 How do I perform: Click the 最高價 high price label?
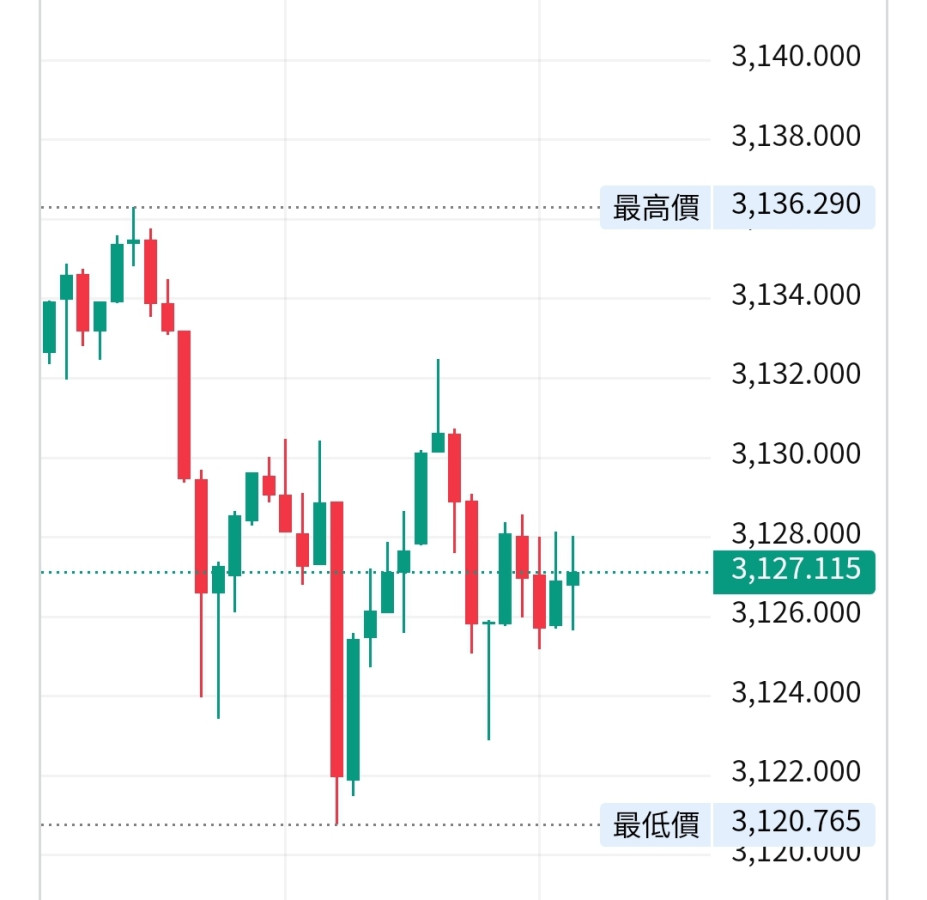tap(656, 207)
